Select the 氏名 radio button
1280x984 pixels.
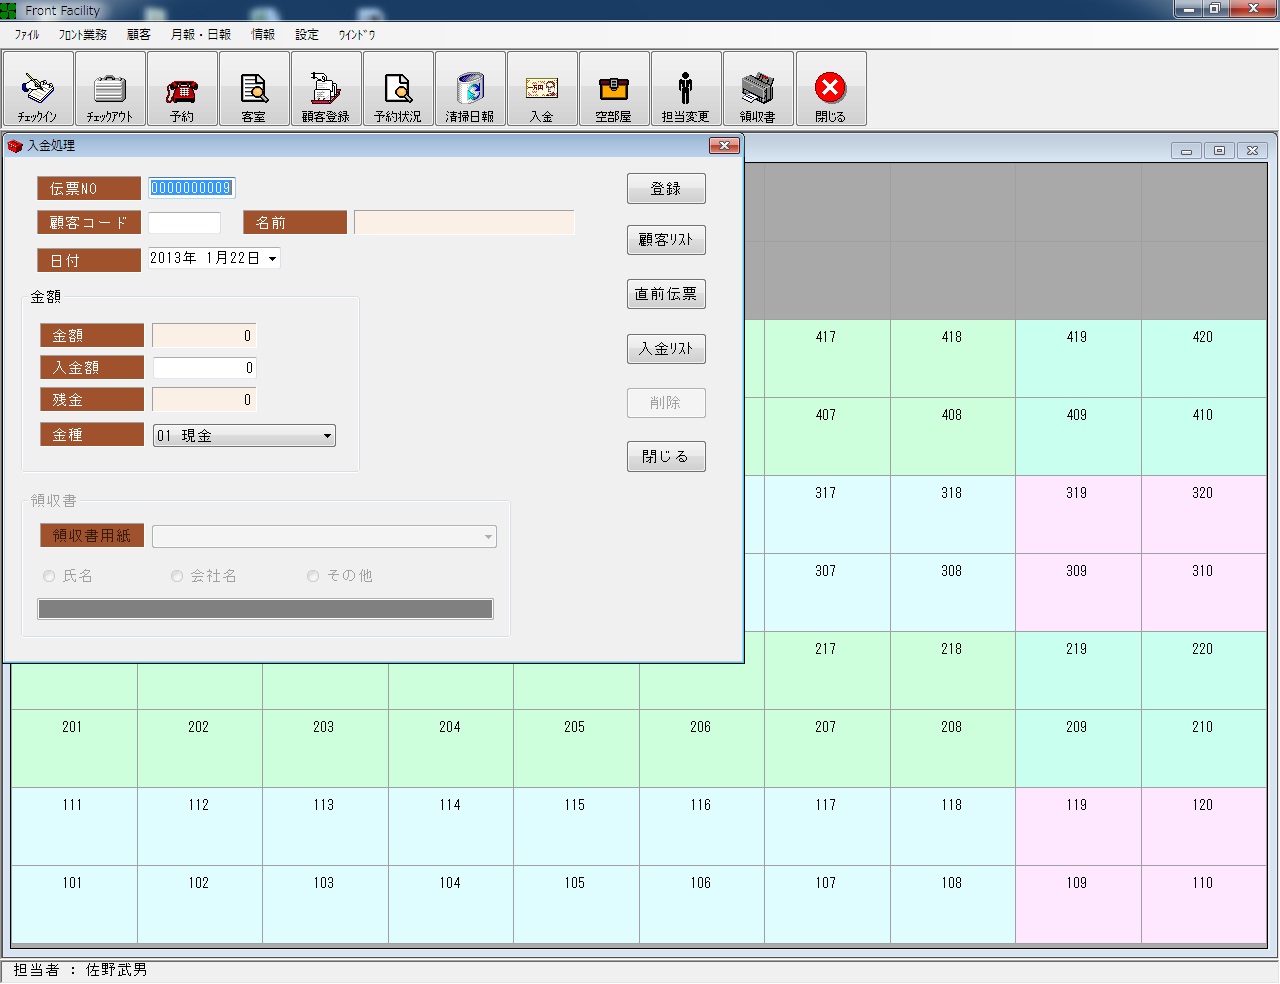coord(49,576)
